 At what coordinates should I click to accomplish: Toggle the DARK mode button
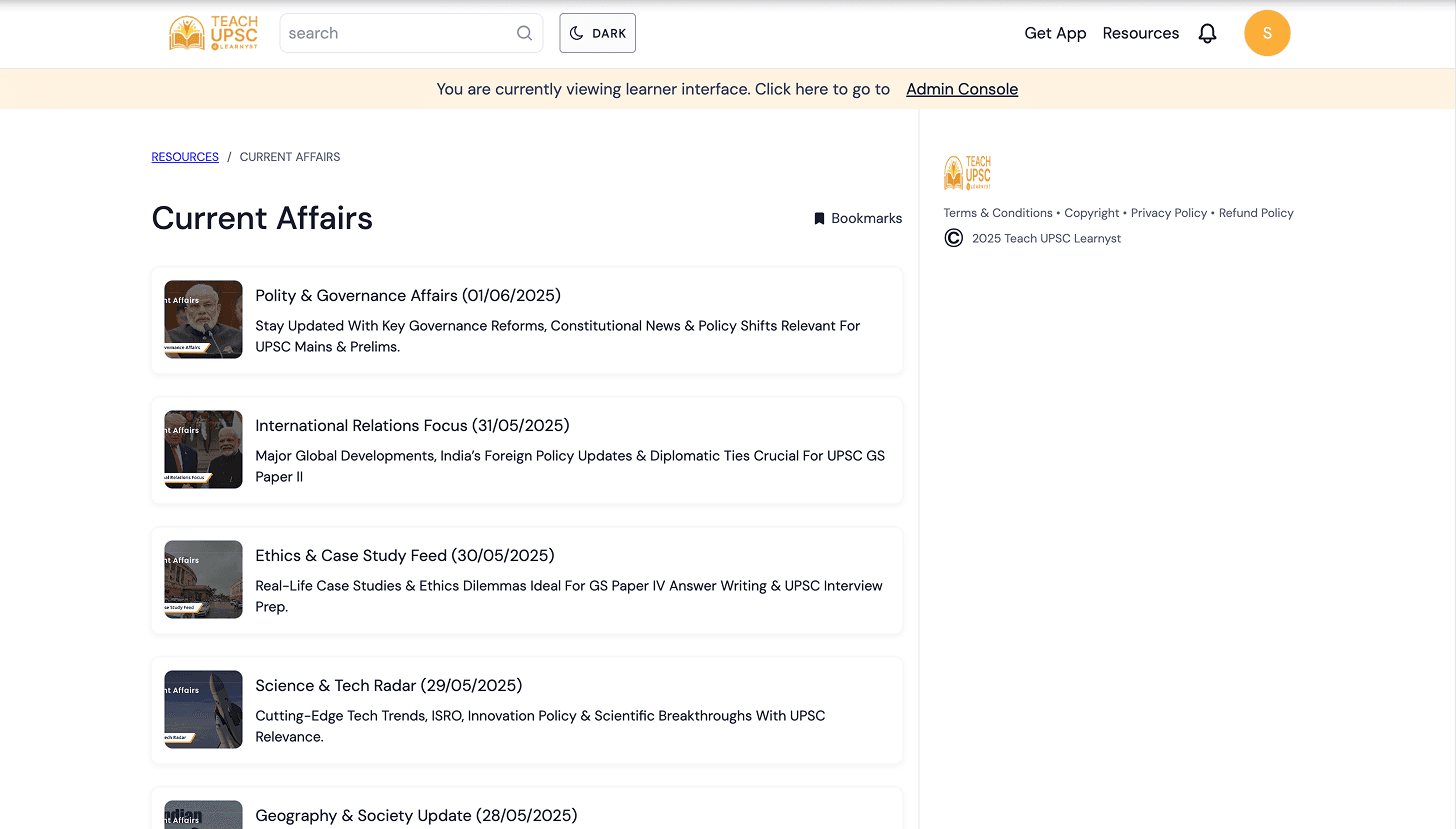(x=597, y=33)
